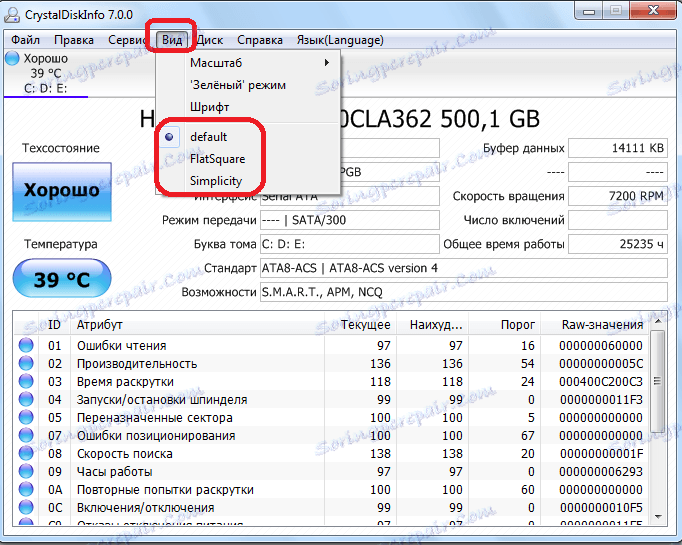Viewport: 682px width, 545px height.
Task: Open the Файл menu
Action: pos(25,40)
